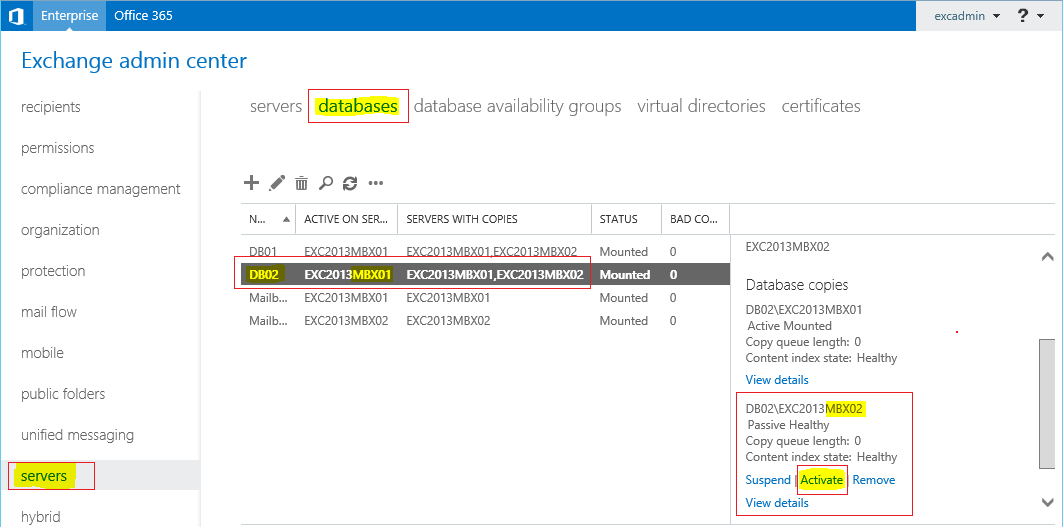Refresh the database list
The height and width of the screenshot is (527, 1063).
click(350, 183)
